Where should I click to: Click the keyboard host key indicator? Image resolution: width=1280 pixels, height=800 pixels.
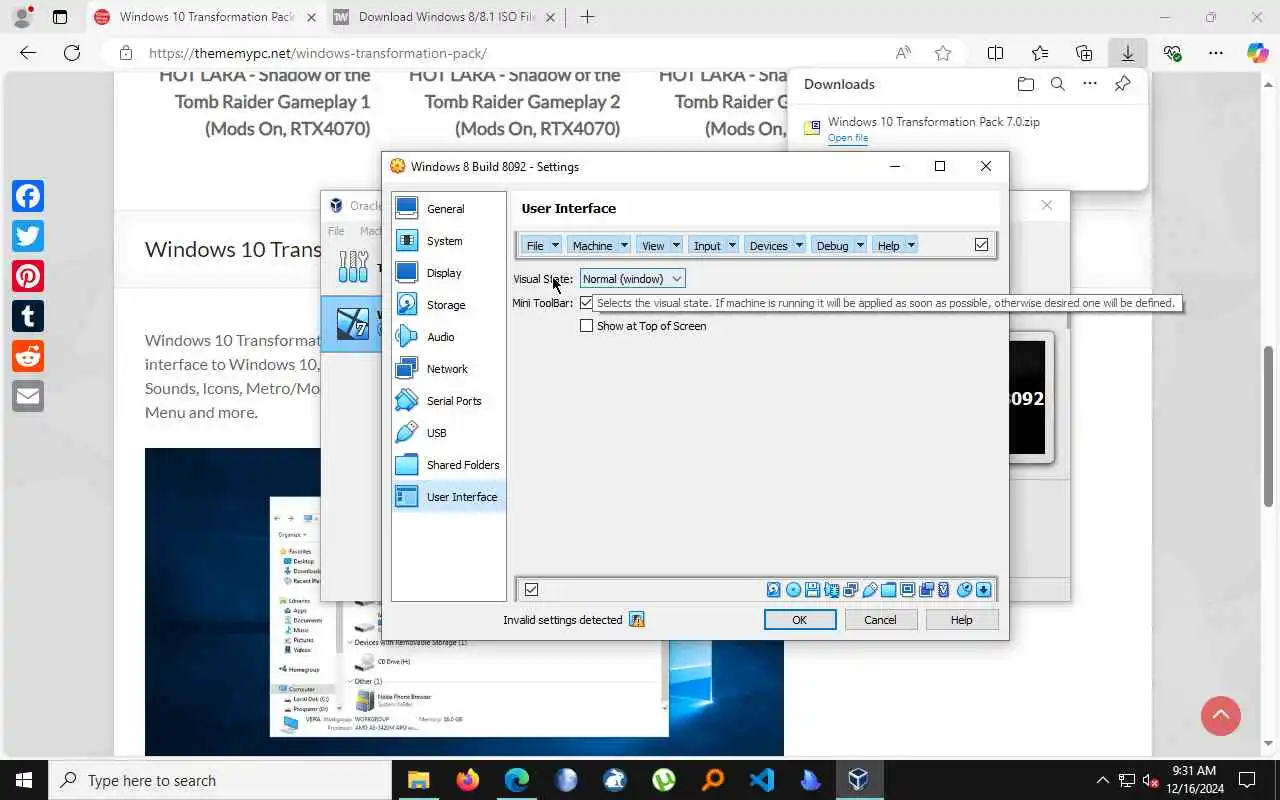click(983, 590)
